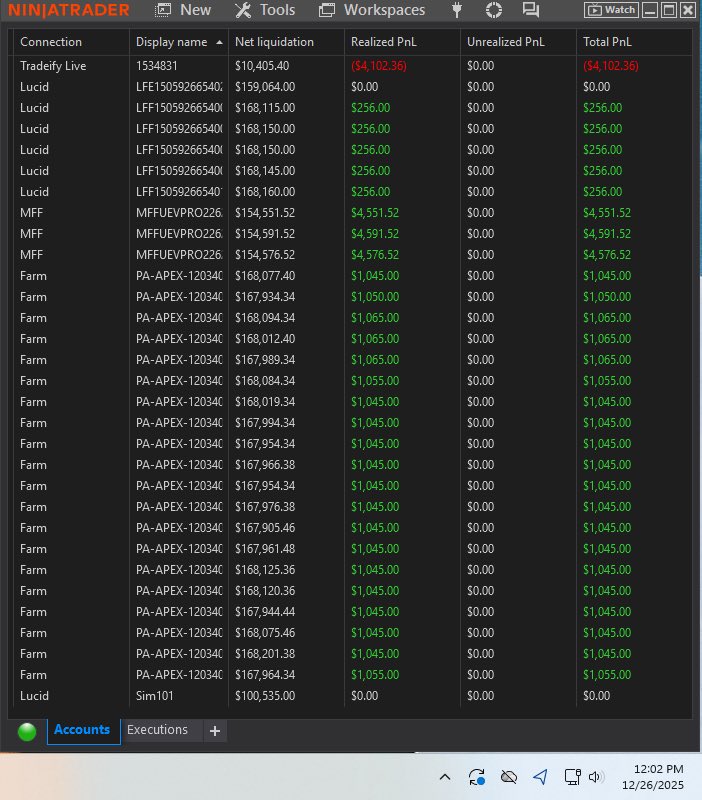Select net liquidation $168,094.34
The height and width of the screenshot is (800, 702).
265,318
